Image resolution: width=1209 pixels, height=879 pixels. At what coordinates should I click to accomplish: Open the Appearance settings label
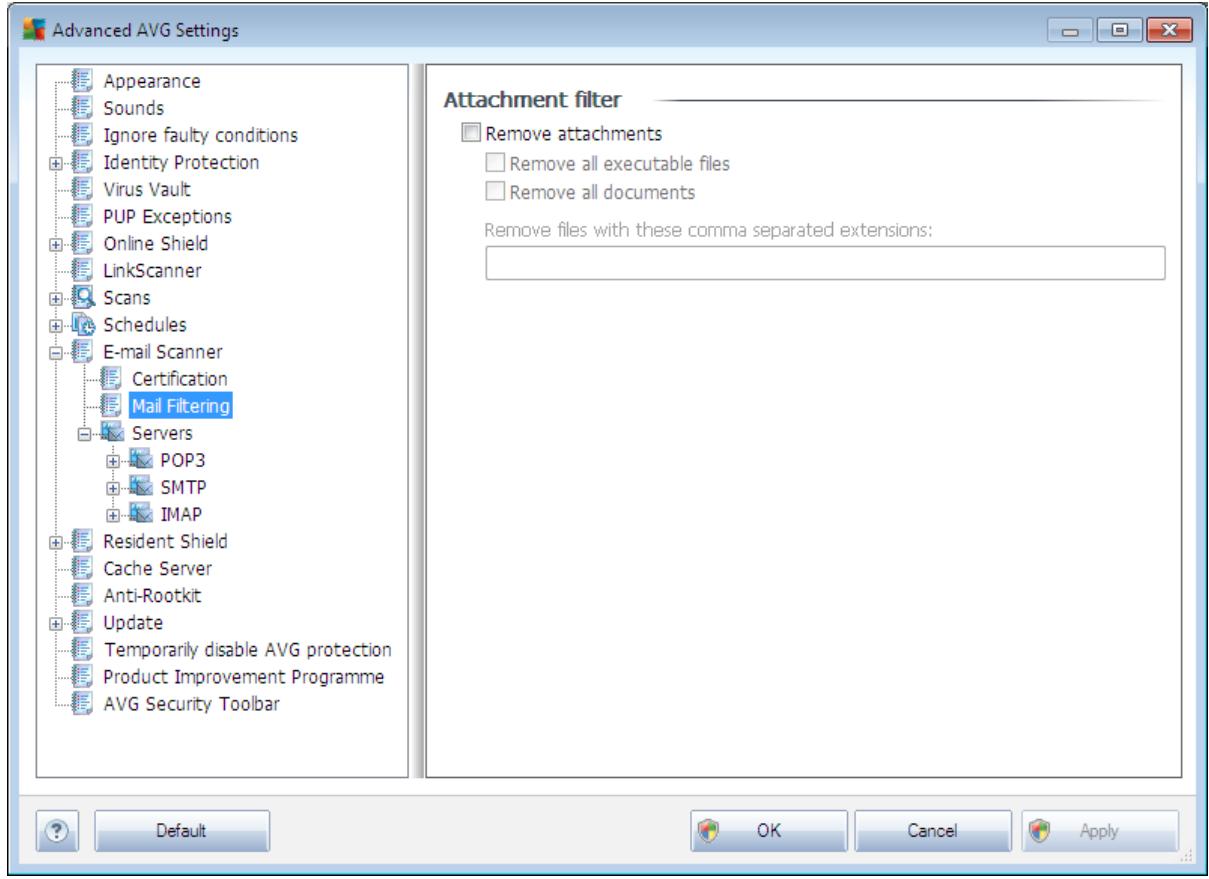[152, 81]
